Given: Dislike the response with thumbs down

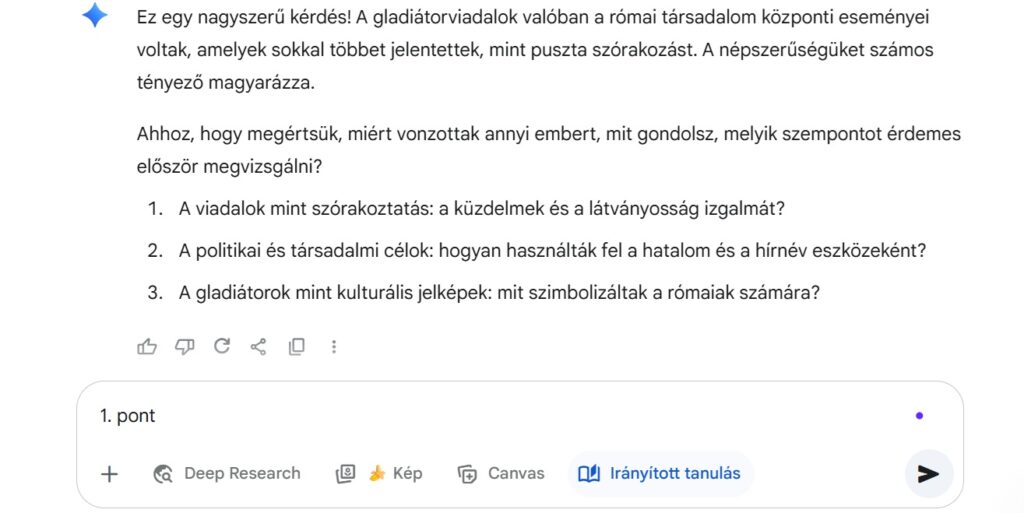Looking at the screenshot, I should click(x=184, y=346).
